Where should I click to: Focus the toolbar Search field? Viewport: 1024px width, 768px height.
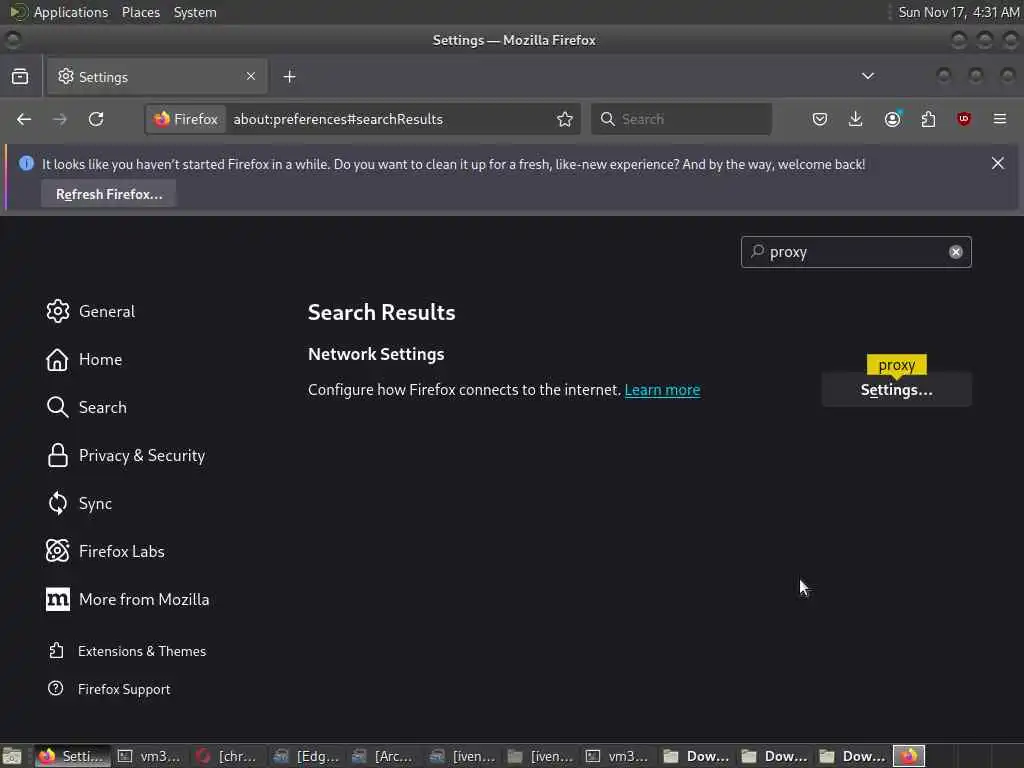[x=681, y=119]
